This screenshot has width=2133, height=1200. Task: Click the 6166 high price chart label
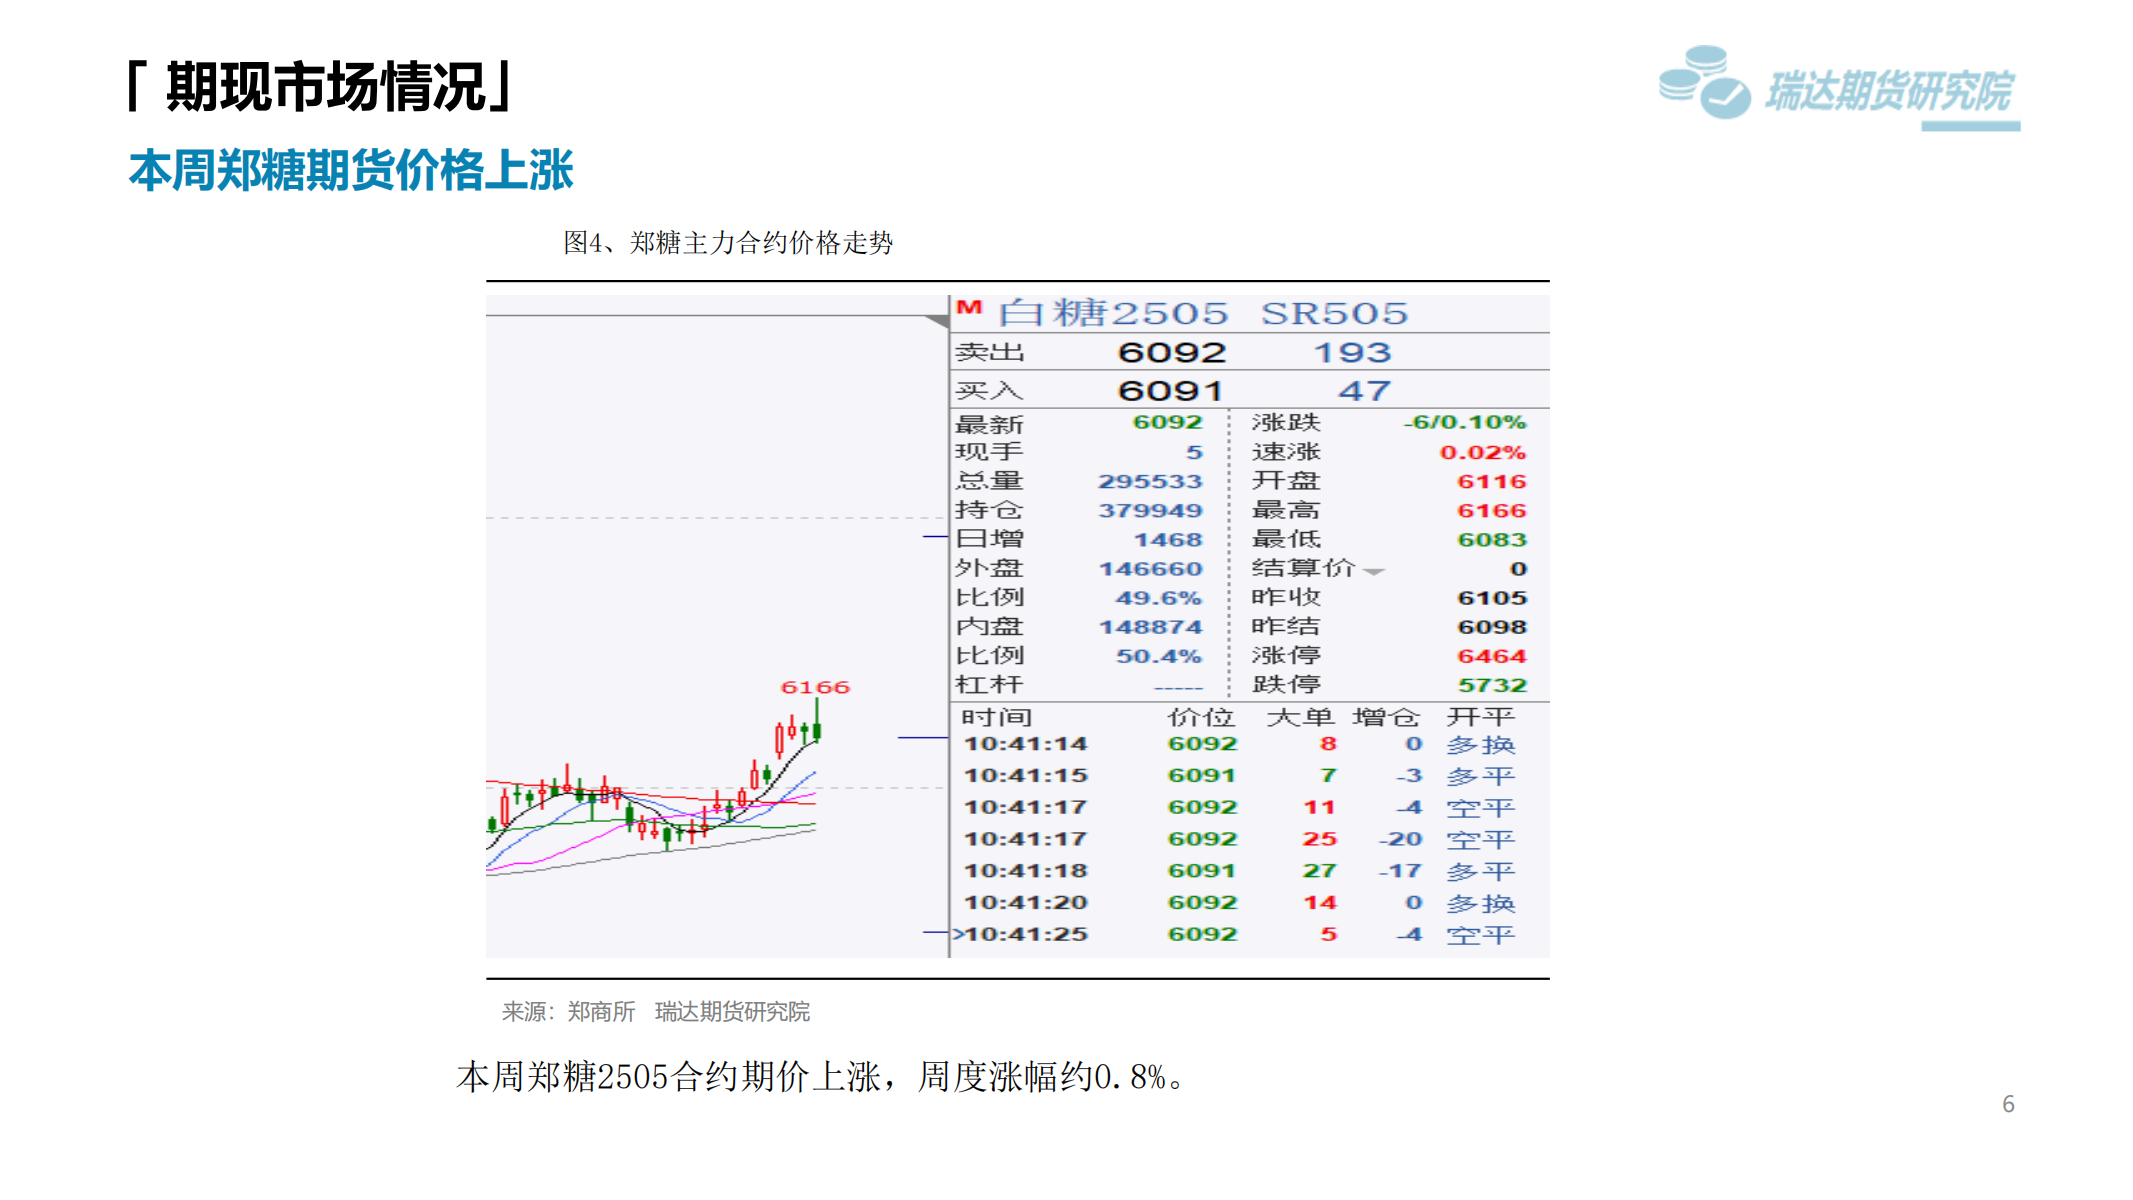[814, 687]
